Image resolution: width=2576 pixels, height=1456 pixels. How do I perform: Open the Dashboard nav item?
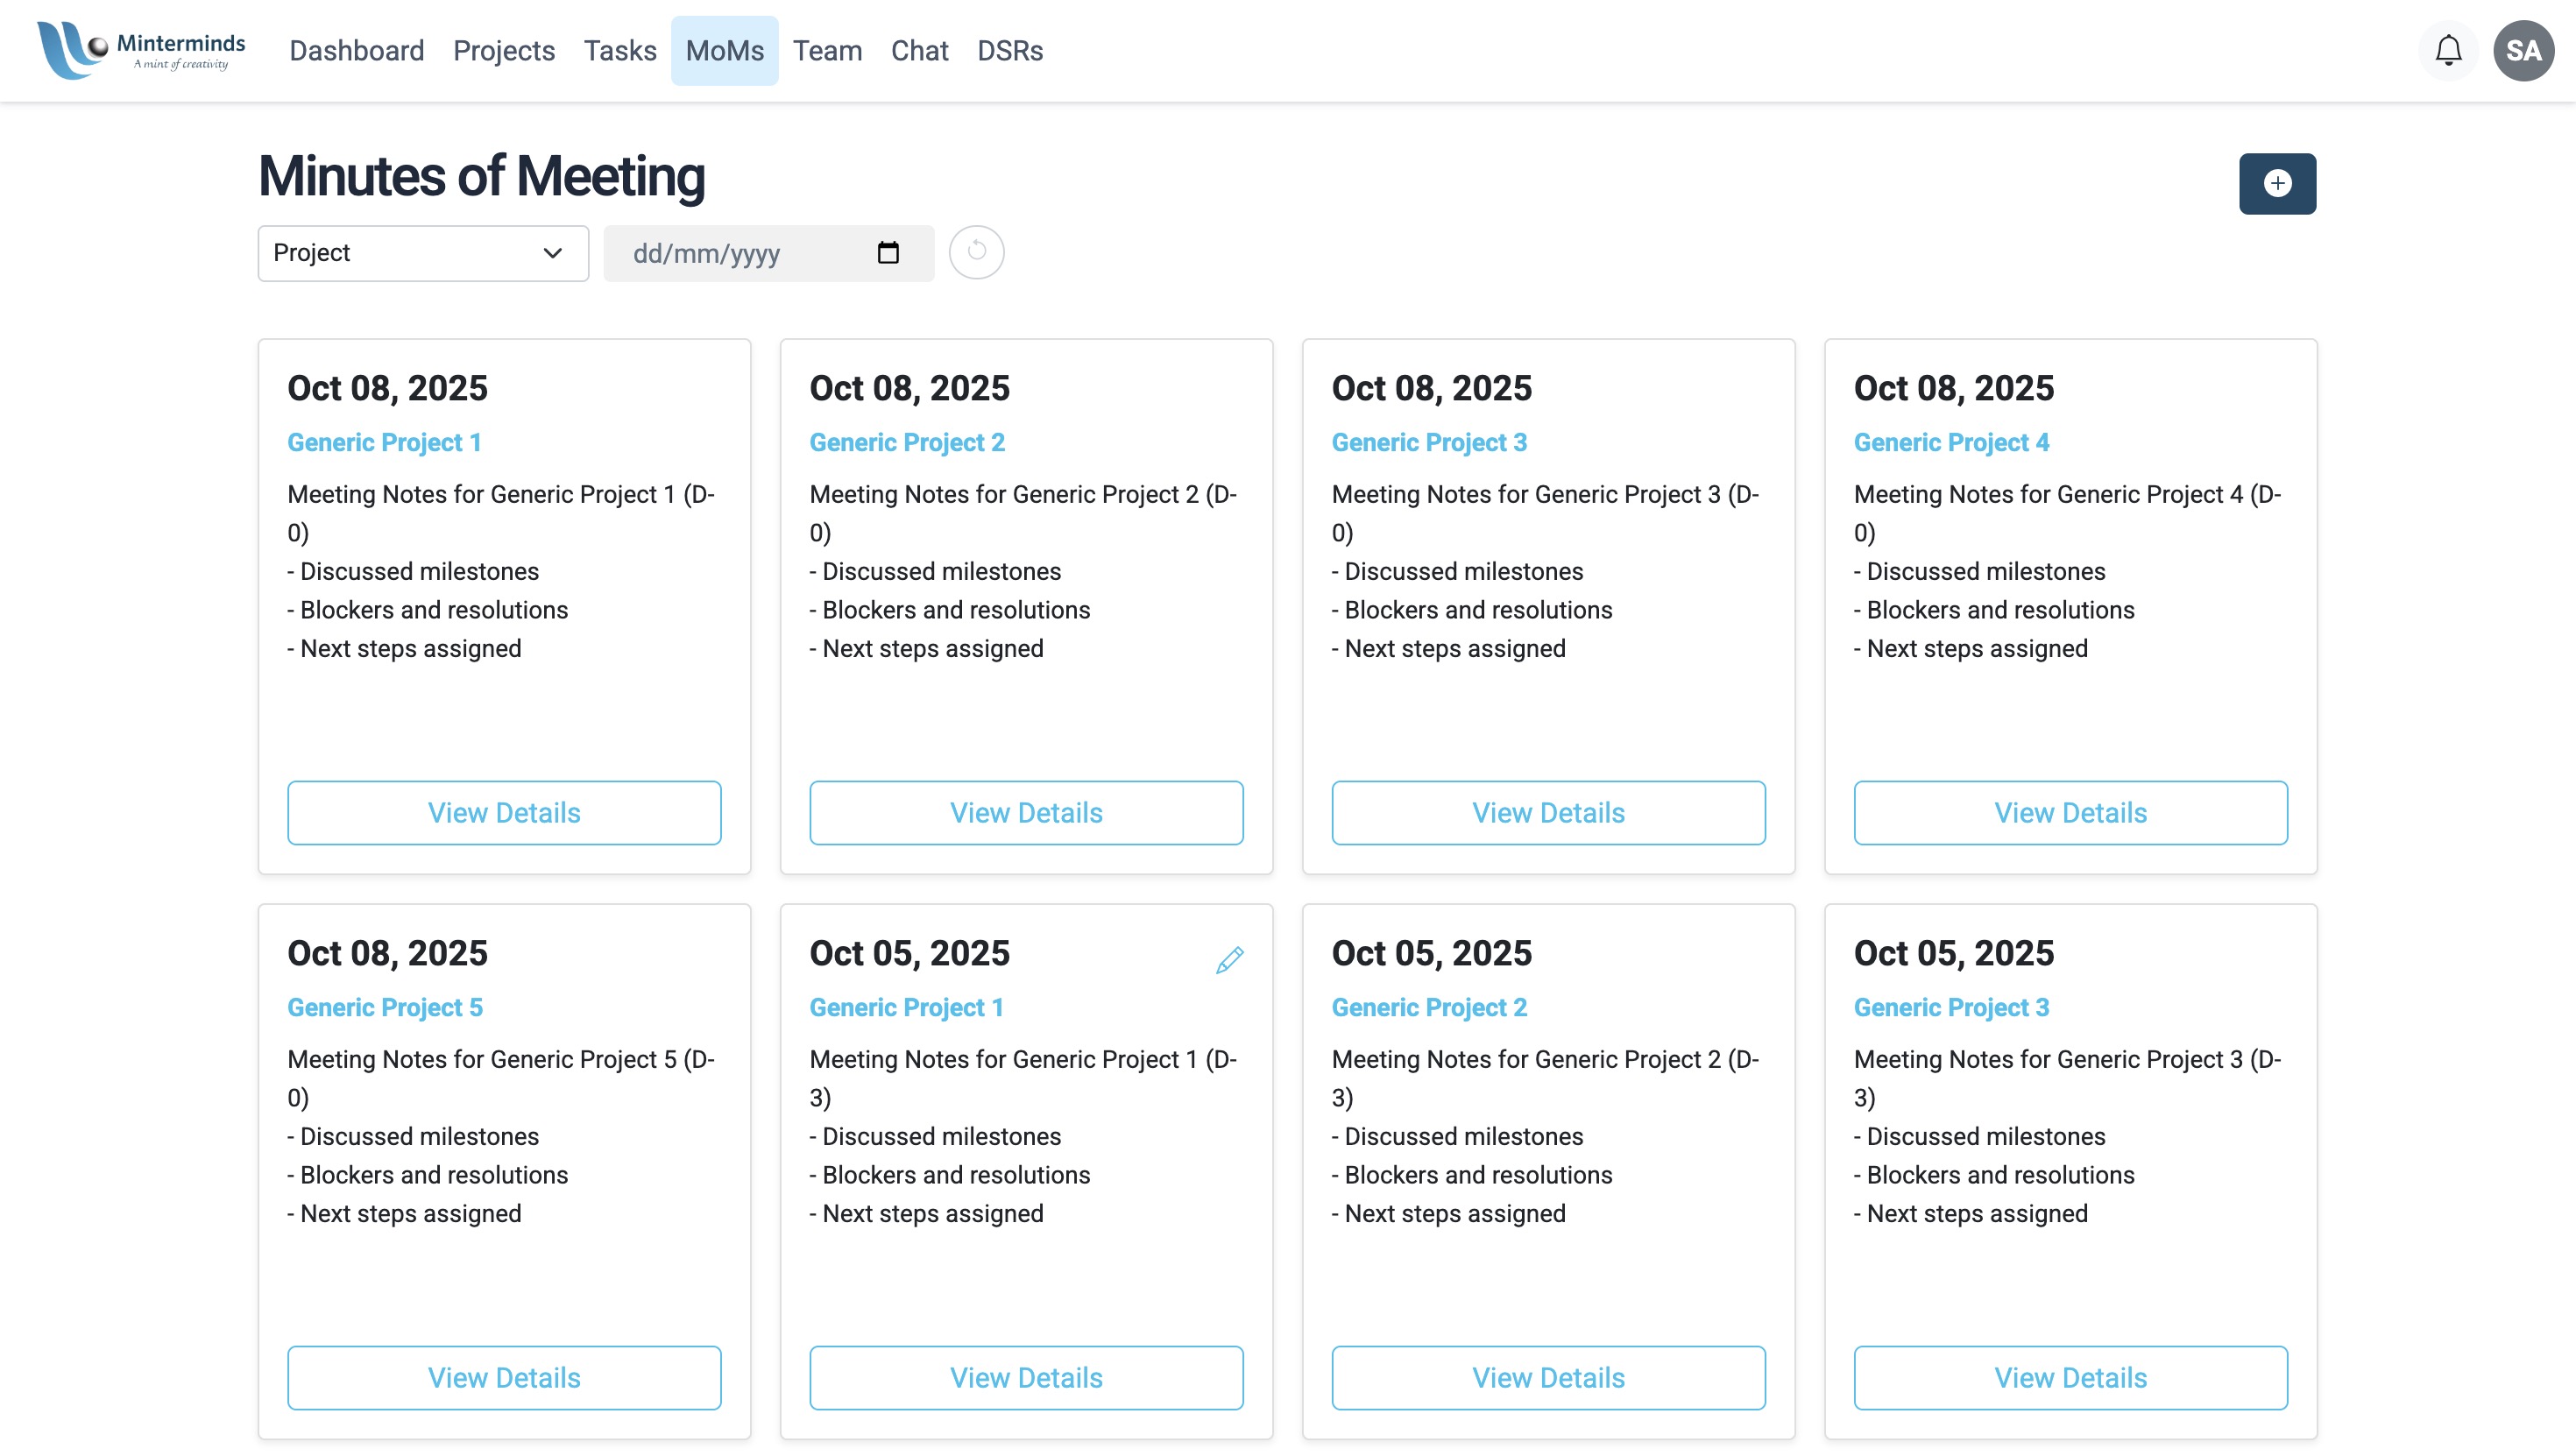[x=356, y=51]
